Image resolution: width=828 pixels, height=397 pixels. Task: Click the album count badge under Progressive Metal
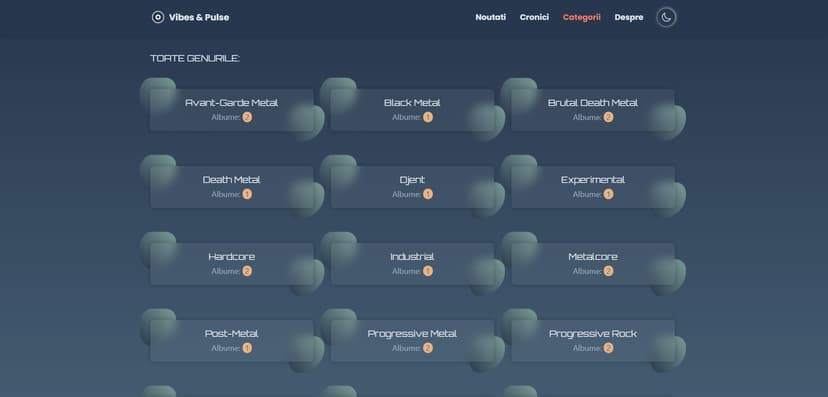click(x=428, y=348)
